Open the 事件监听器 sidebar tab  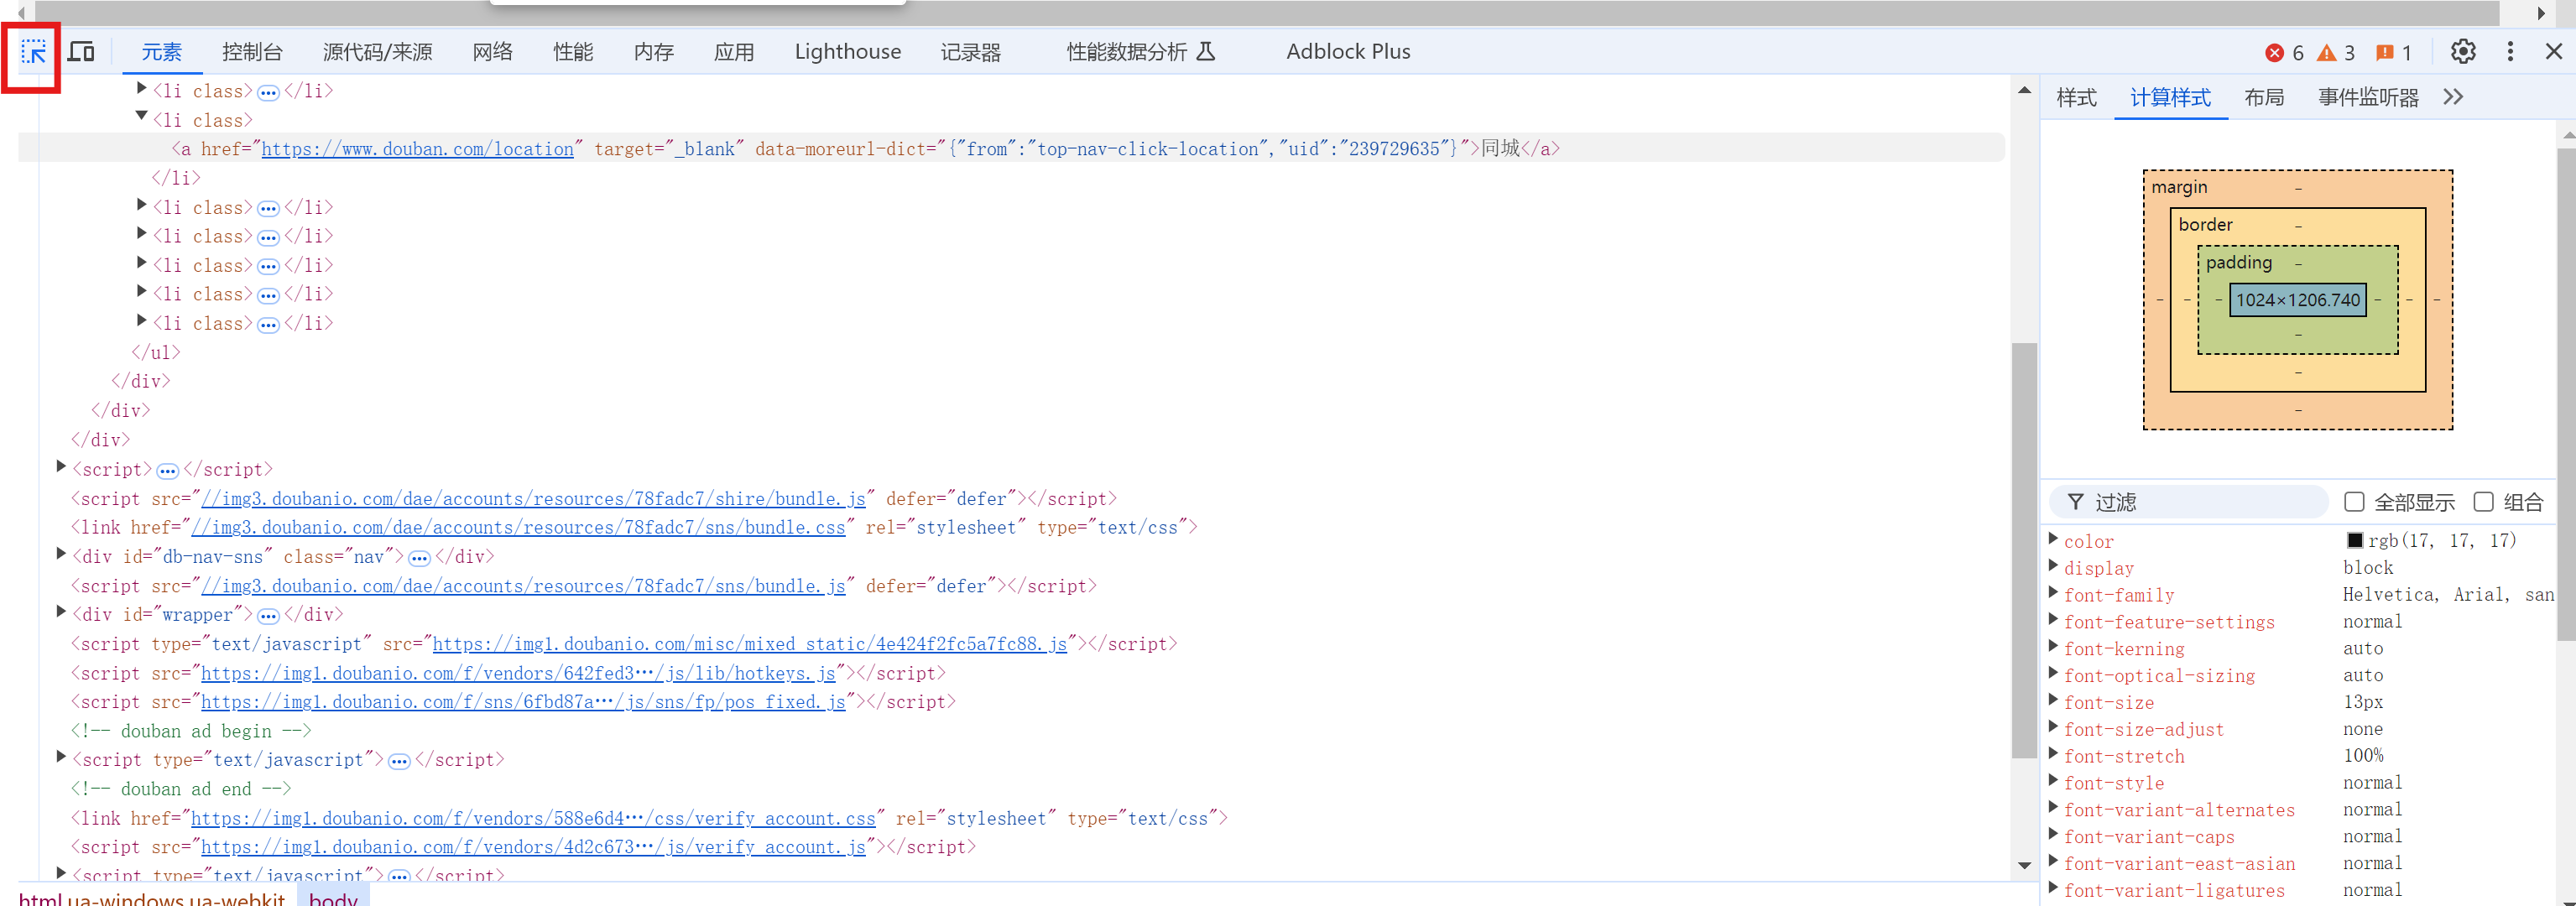tap(2368, 98)
